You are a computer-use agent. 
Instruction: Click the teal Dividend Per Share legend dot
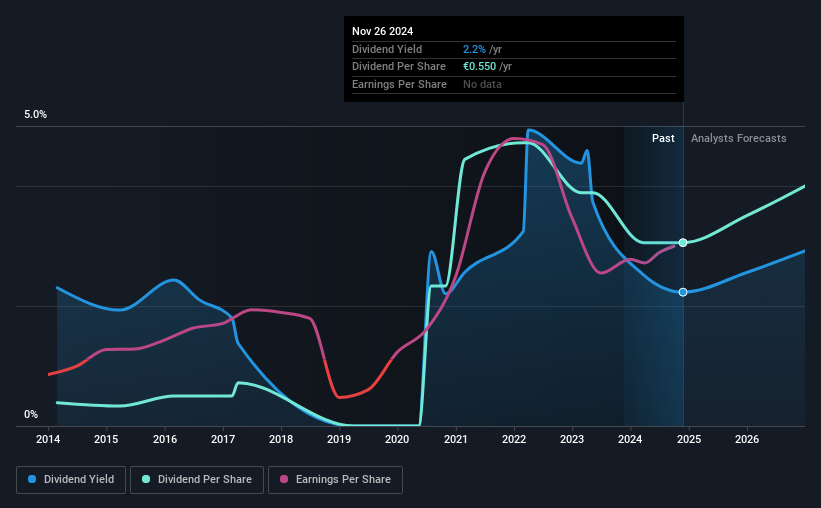146,479
